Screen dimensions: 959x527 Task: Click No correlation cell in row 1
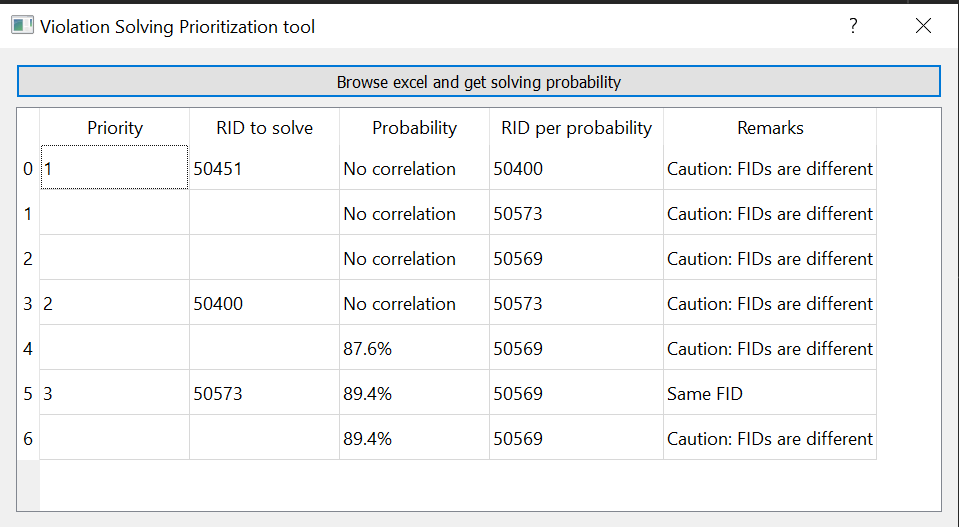pyautogui.click(x=414, y=213)
